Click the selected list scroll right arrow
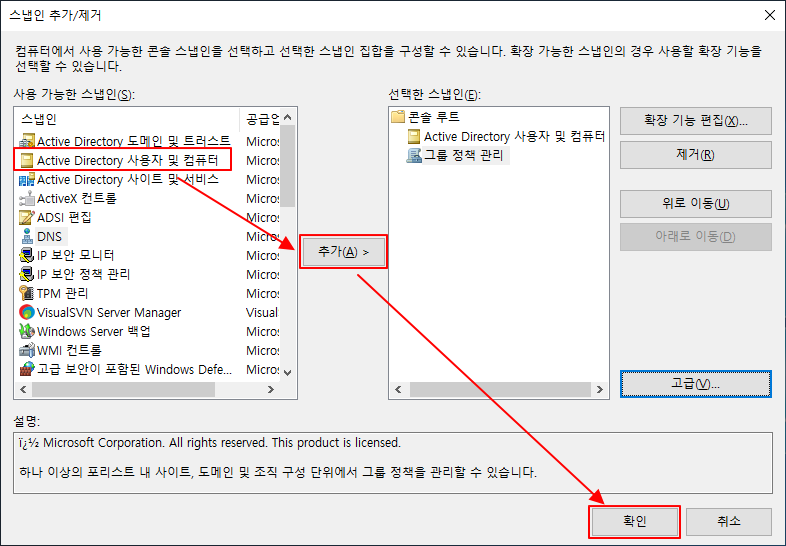 pyautogui.click(x=600, y=390)
